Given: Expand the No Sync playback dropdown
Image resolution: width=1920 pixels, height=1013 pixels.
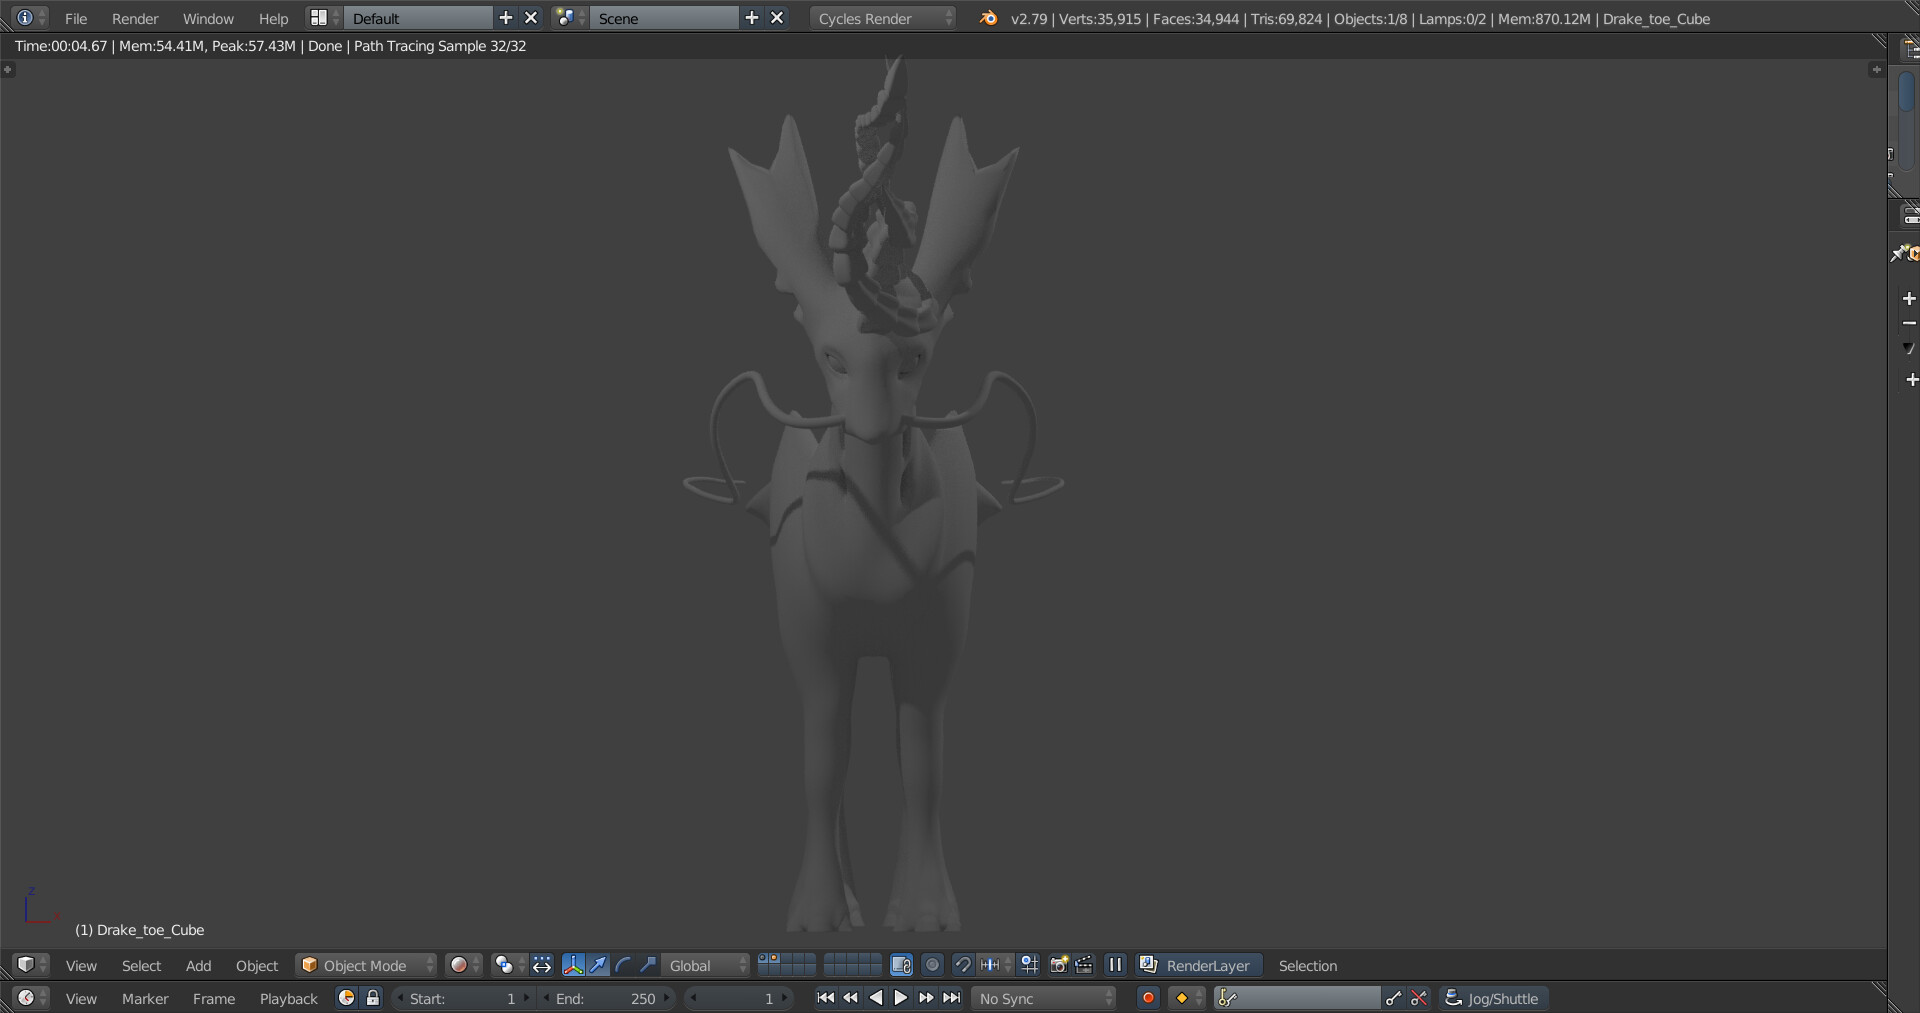Looking at the screenshot, I should click(x=1044, y=998).
